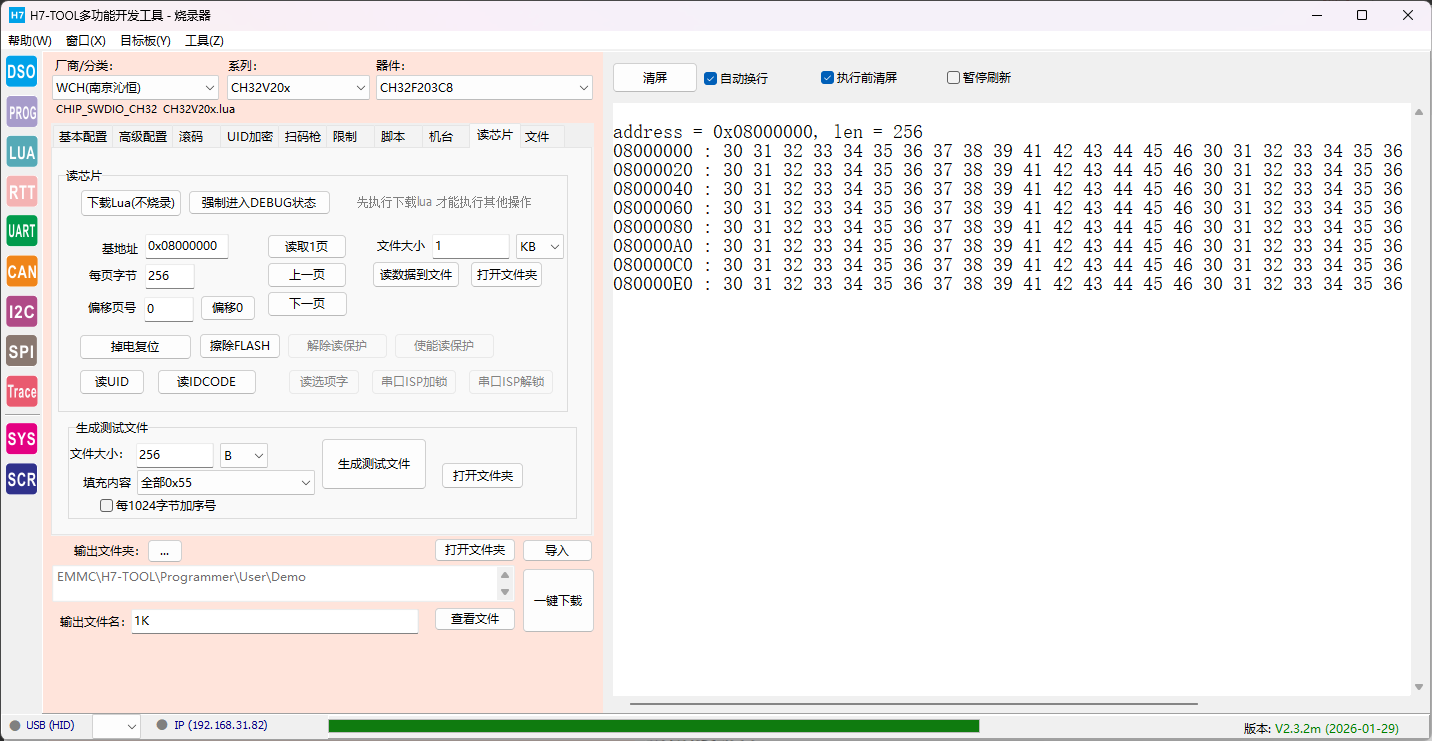Open the UART serial tool icon
This screenshot has width=1432, height=741.
point(21,231)
